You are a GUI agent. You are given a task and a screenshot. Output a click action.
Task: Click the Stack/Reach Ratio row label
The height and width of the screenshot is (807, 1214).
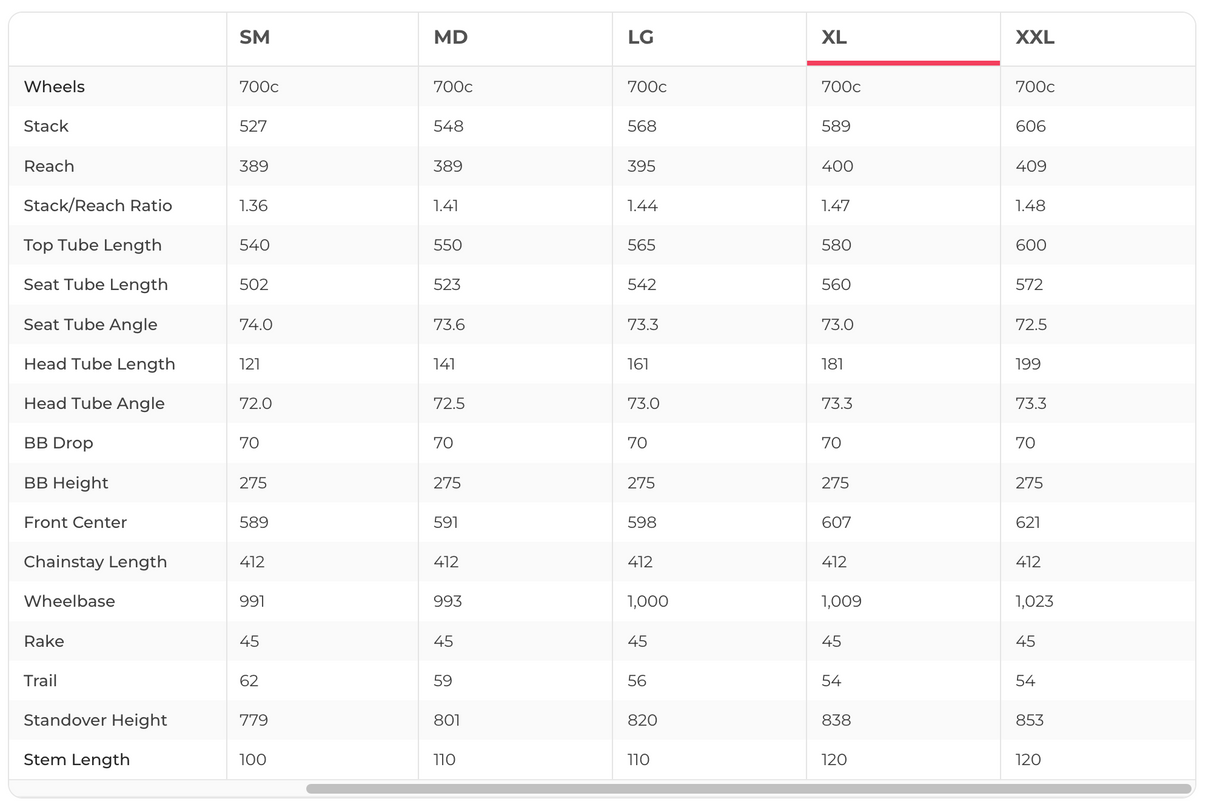pyautogui.click(x=98, y=206)
